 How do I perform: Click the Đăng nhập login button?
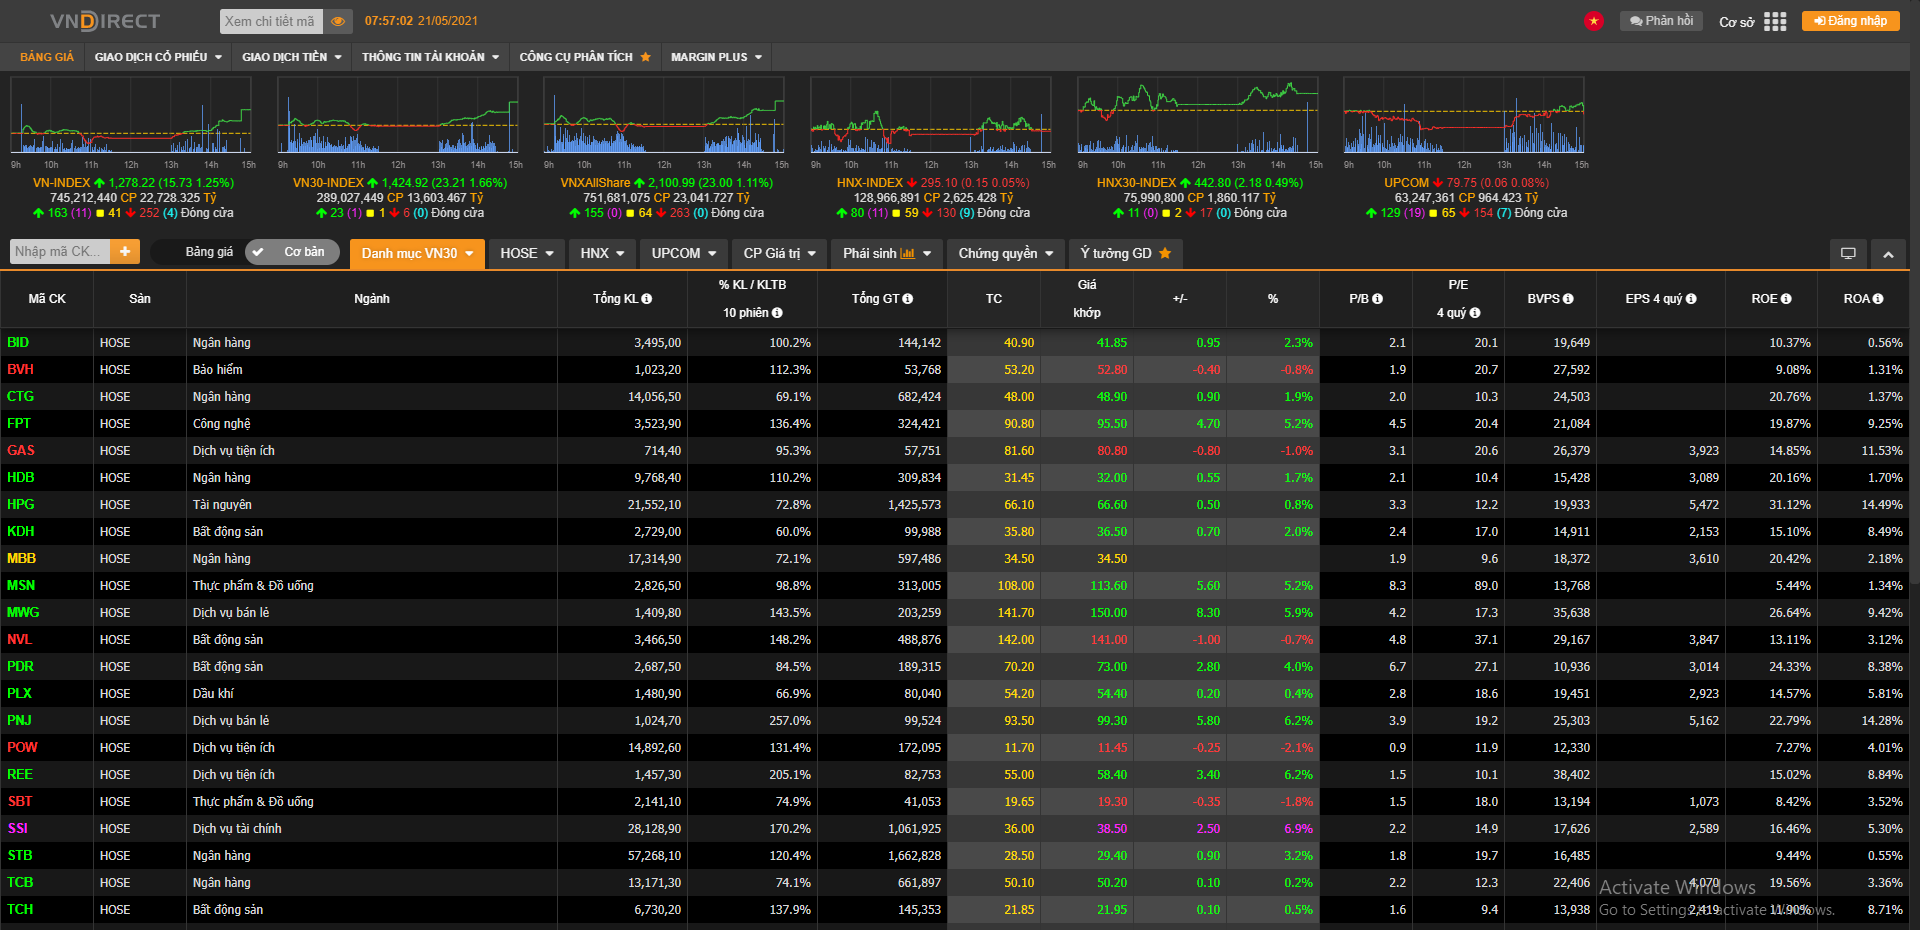pyautogui.click(x=1850, y=21)
